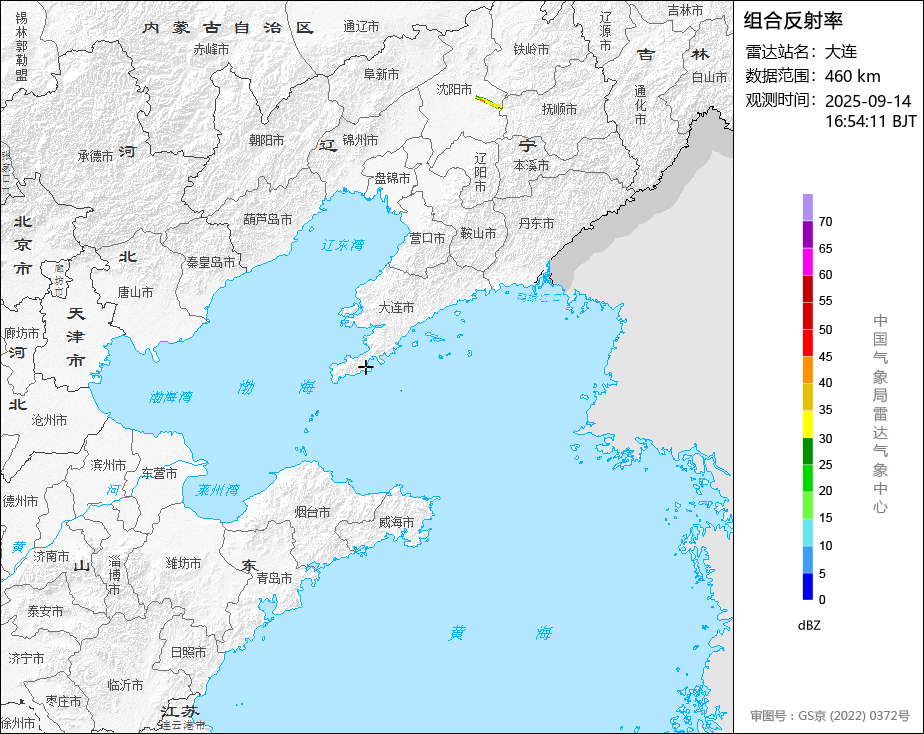Screen dimensions: 924x734
Task: Click the 丹东市 city label
Action: click(536, 223)
